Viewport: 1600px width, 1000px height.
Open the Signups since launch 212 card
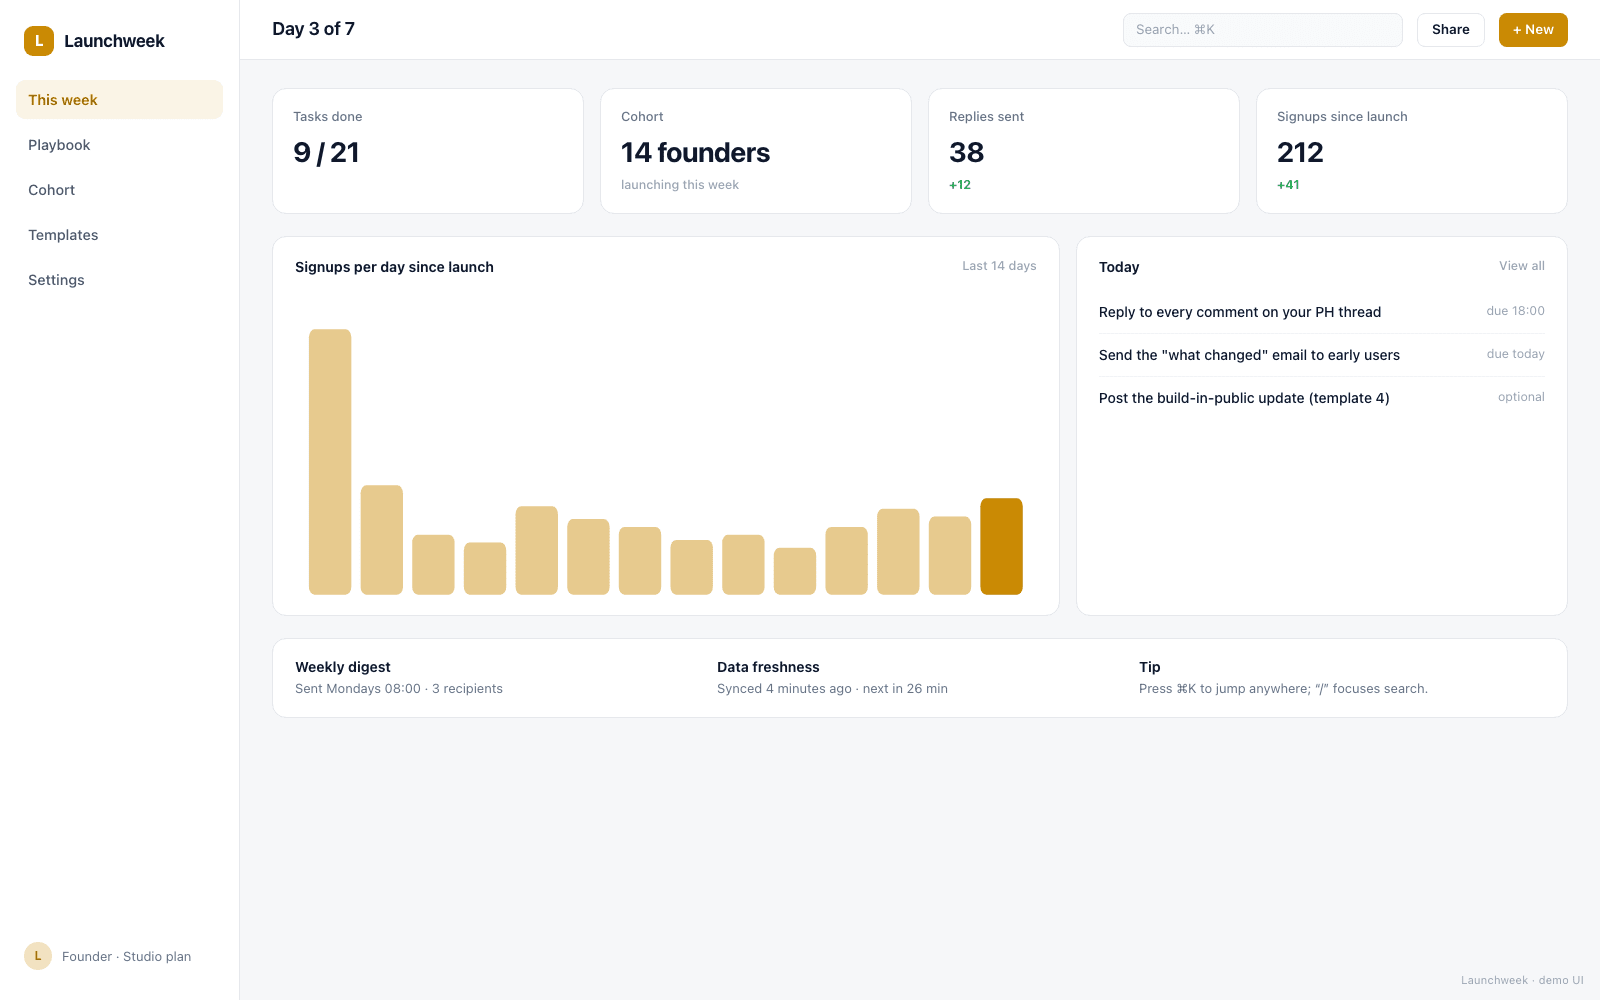coord(1412,151)
